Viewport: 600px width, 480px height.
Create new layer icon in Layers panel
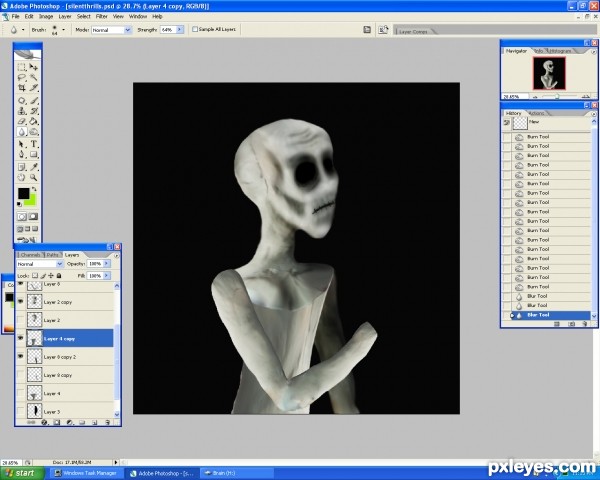pos(95,423)
